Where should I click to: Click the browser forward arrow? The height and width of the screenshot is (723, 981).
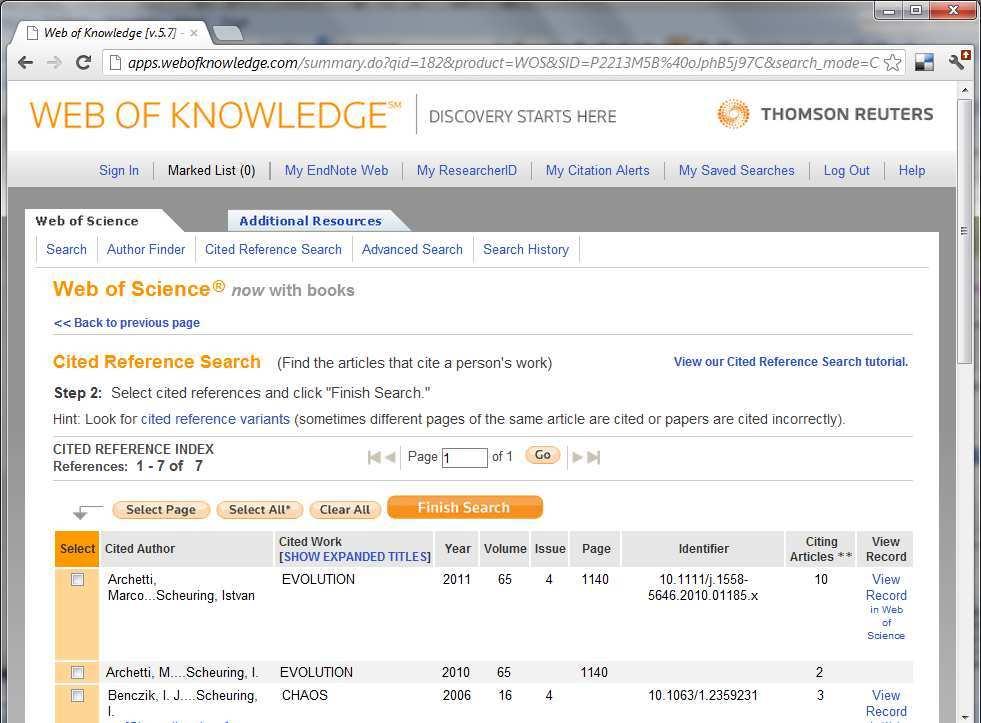click(x=54, y=63)
